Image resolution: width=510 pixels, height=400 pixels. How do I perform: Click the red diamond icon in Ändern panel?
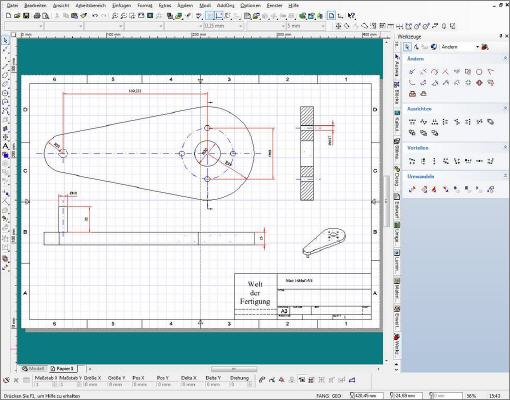click(x=479, y=83)
